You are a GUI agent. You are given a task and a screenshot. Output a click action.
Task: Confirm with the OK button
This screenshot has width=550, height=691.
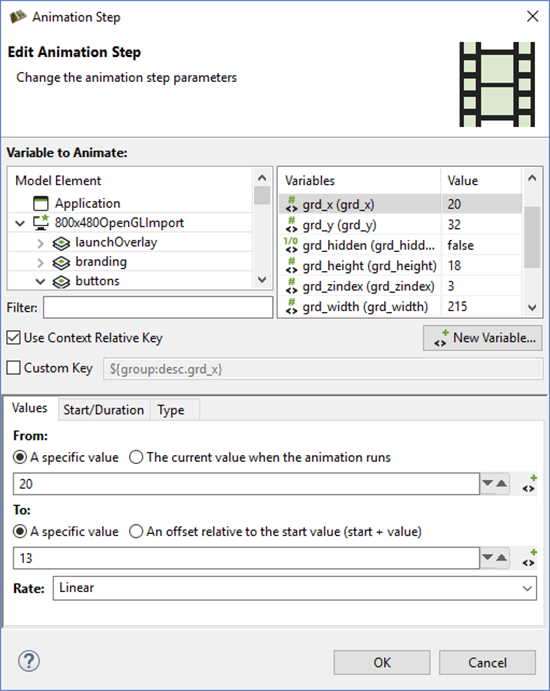pyautogui.click(x=382, y=662)
